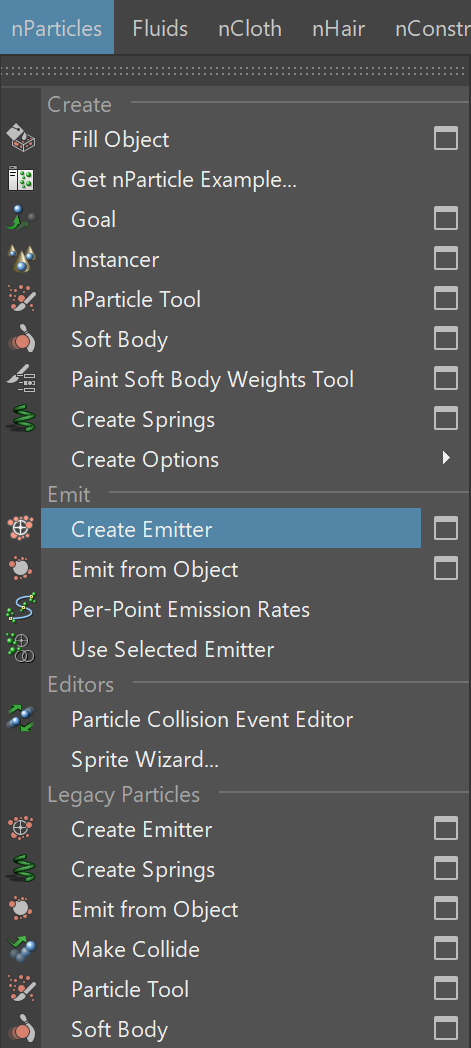Viewport: 471px width, 1048px height.
Task: Click the Fill Object paint bucket icon
Action: tap(21, 139)
